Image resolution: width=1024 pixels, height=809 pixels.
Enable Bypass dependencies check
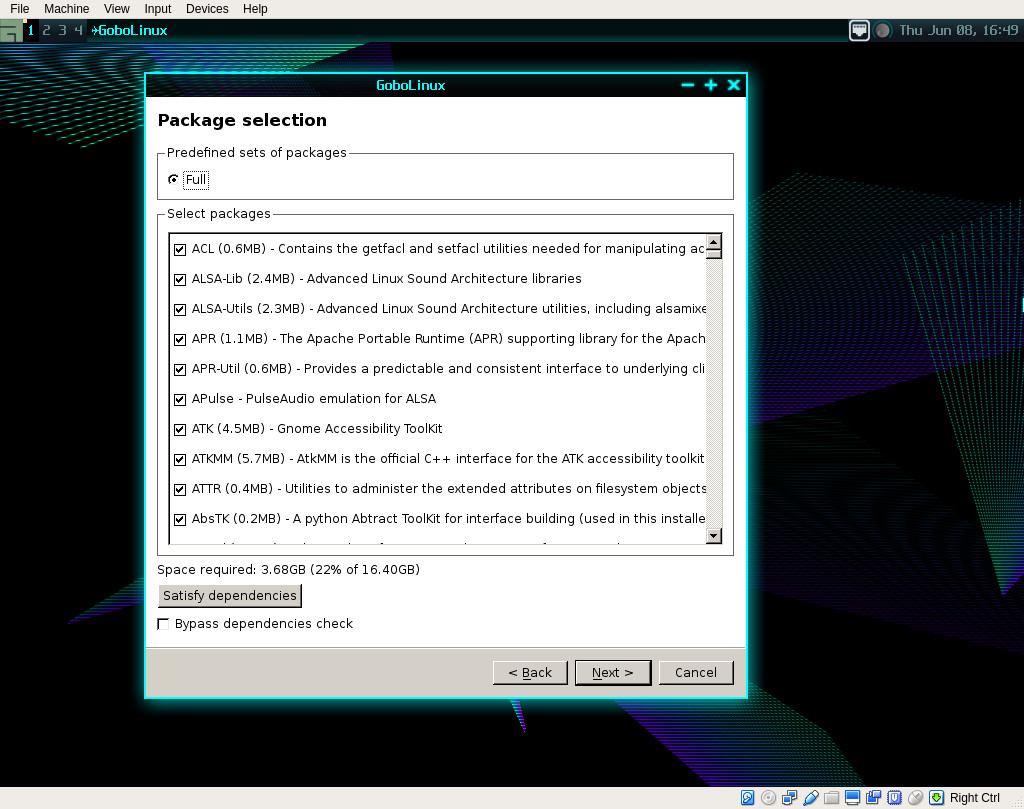[x=164, y=624]
